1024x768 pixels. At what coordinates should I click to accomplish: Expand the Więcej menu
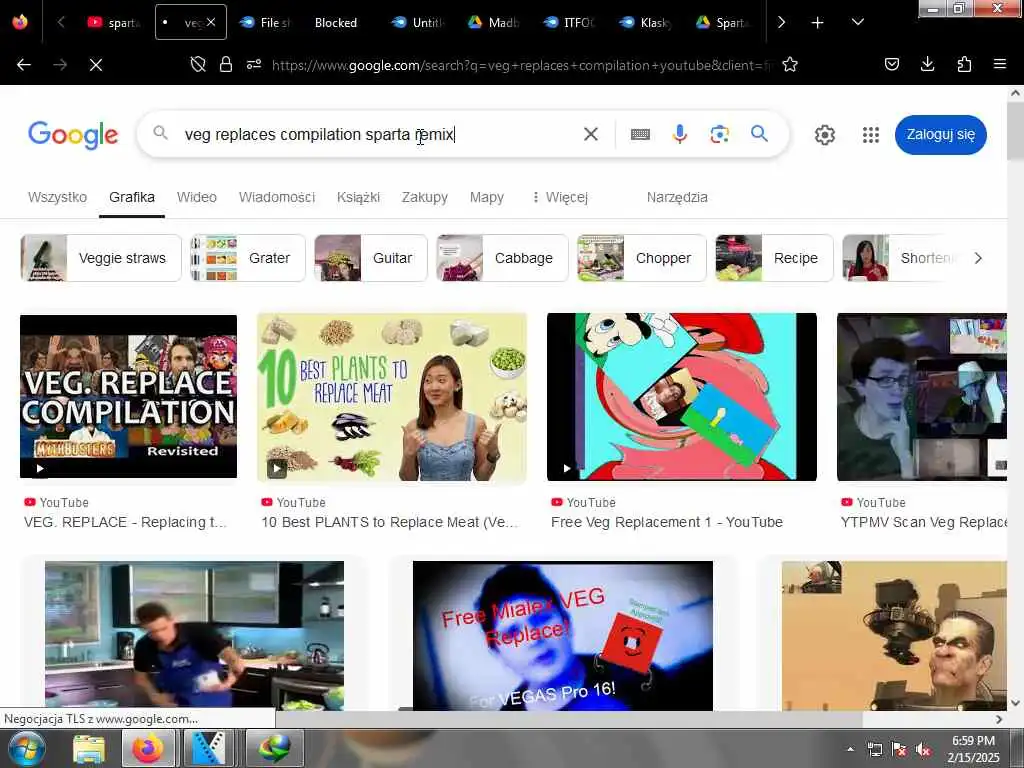pyautogui.click(x=560, y=197)
